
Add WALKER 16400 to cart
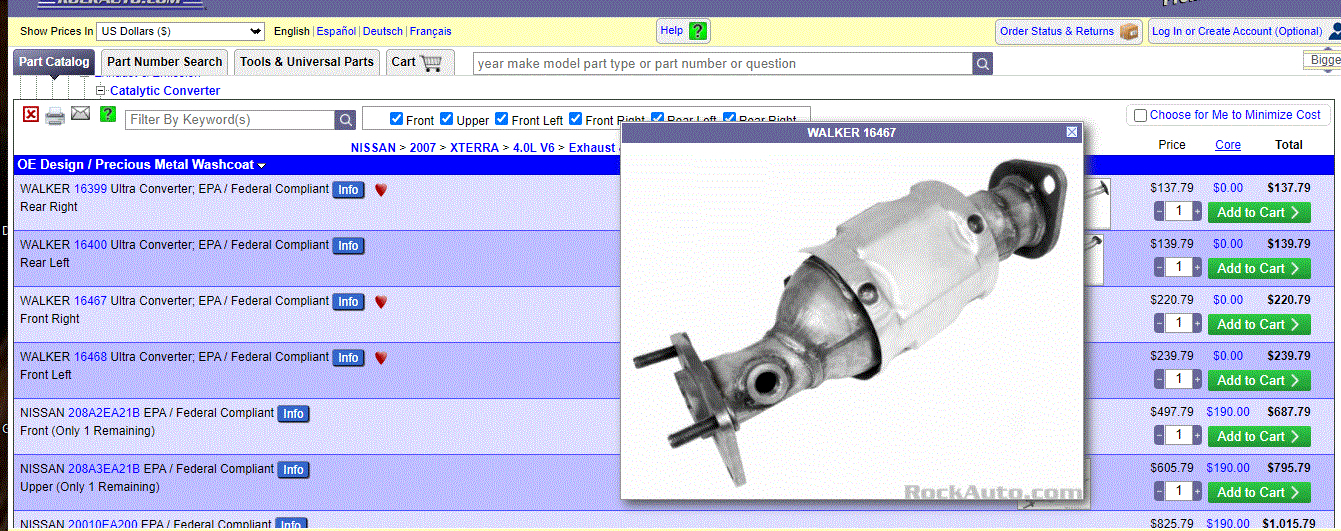1259,268
